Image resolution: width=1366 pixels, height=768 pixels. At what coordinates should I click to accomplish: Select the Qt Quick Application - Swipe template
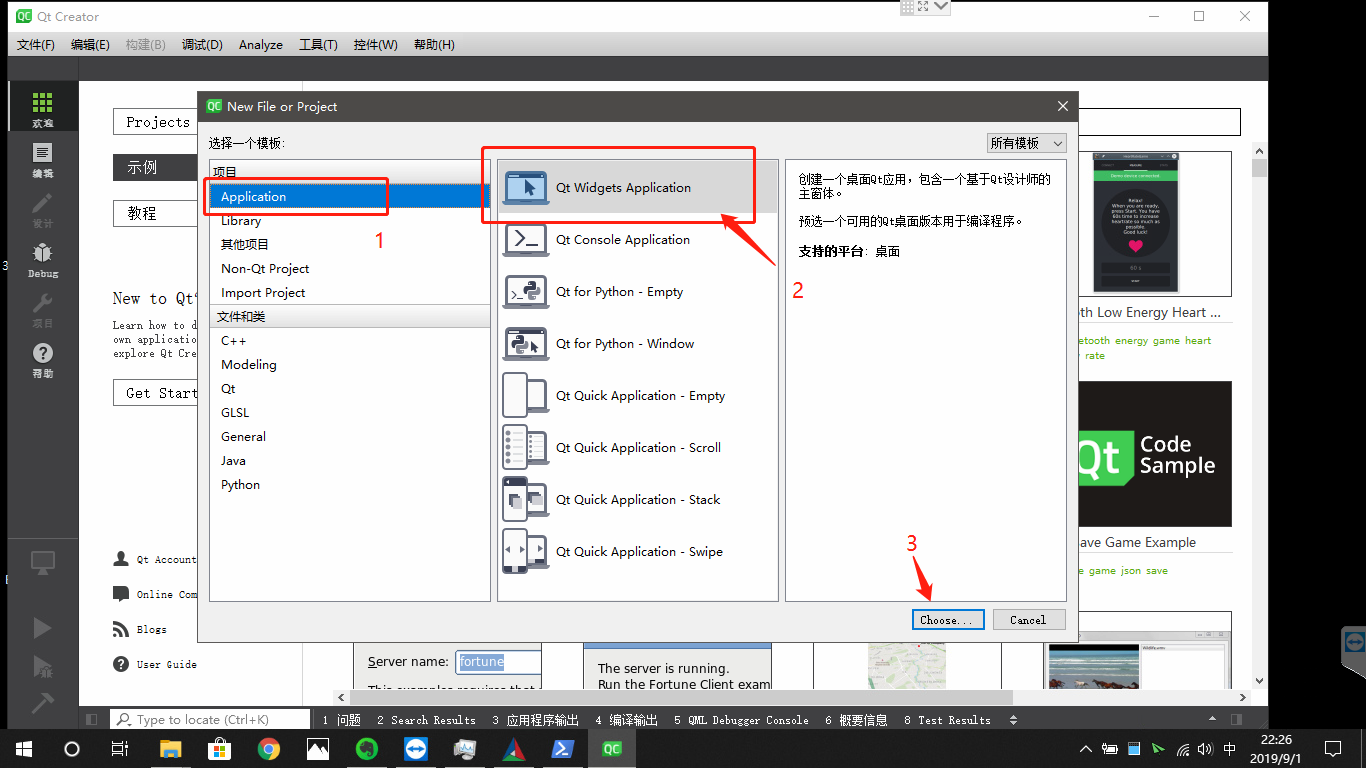click(x=640, y=551)
